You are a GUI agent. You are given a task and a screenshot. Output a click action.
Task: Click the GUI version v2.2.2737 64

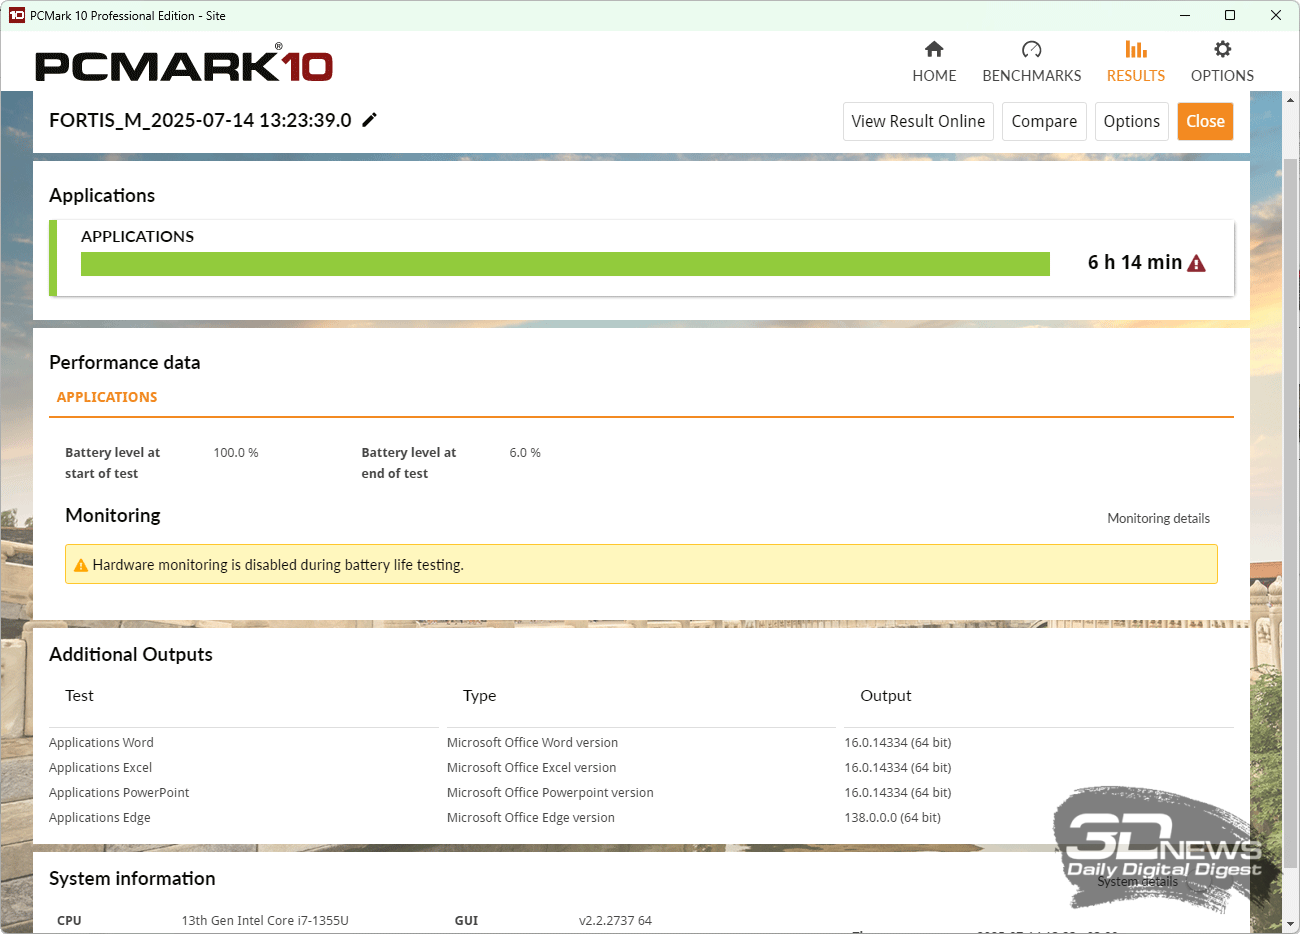tap(615, 921)
